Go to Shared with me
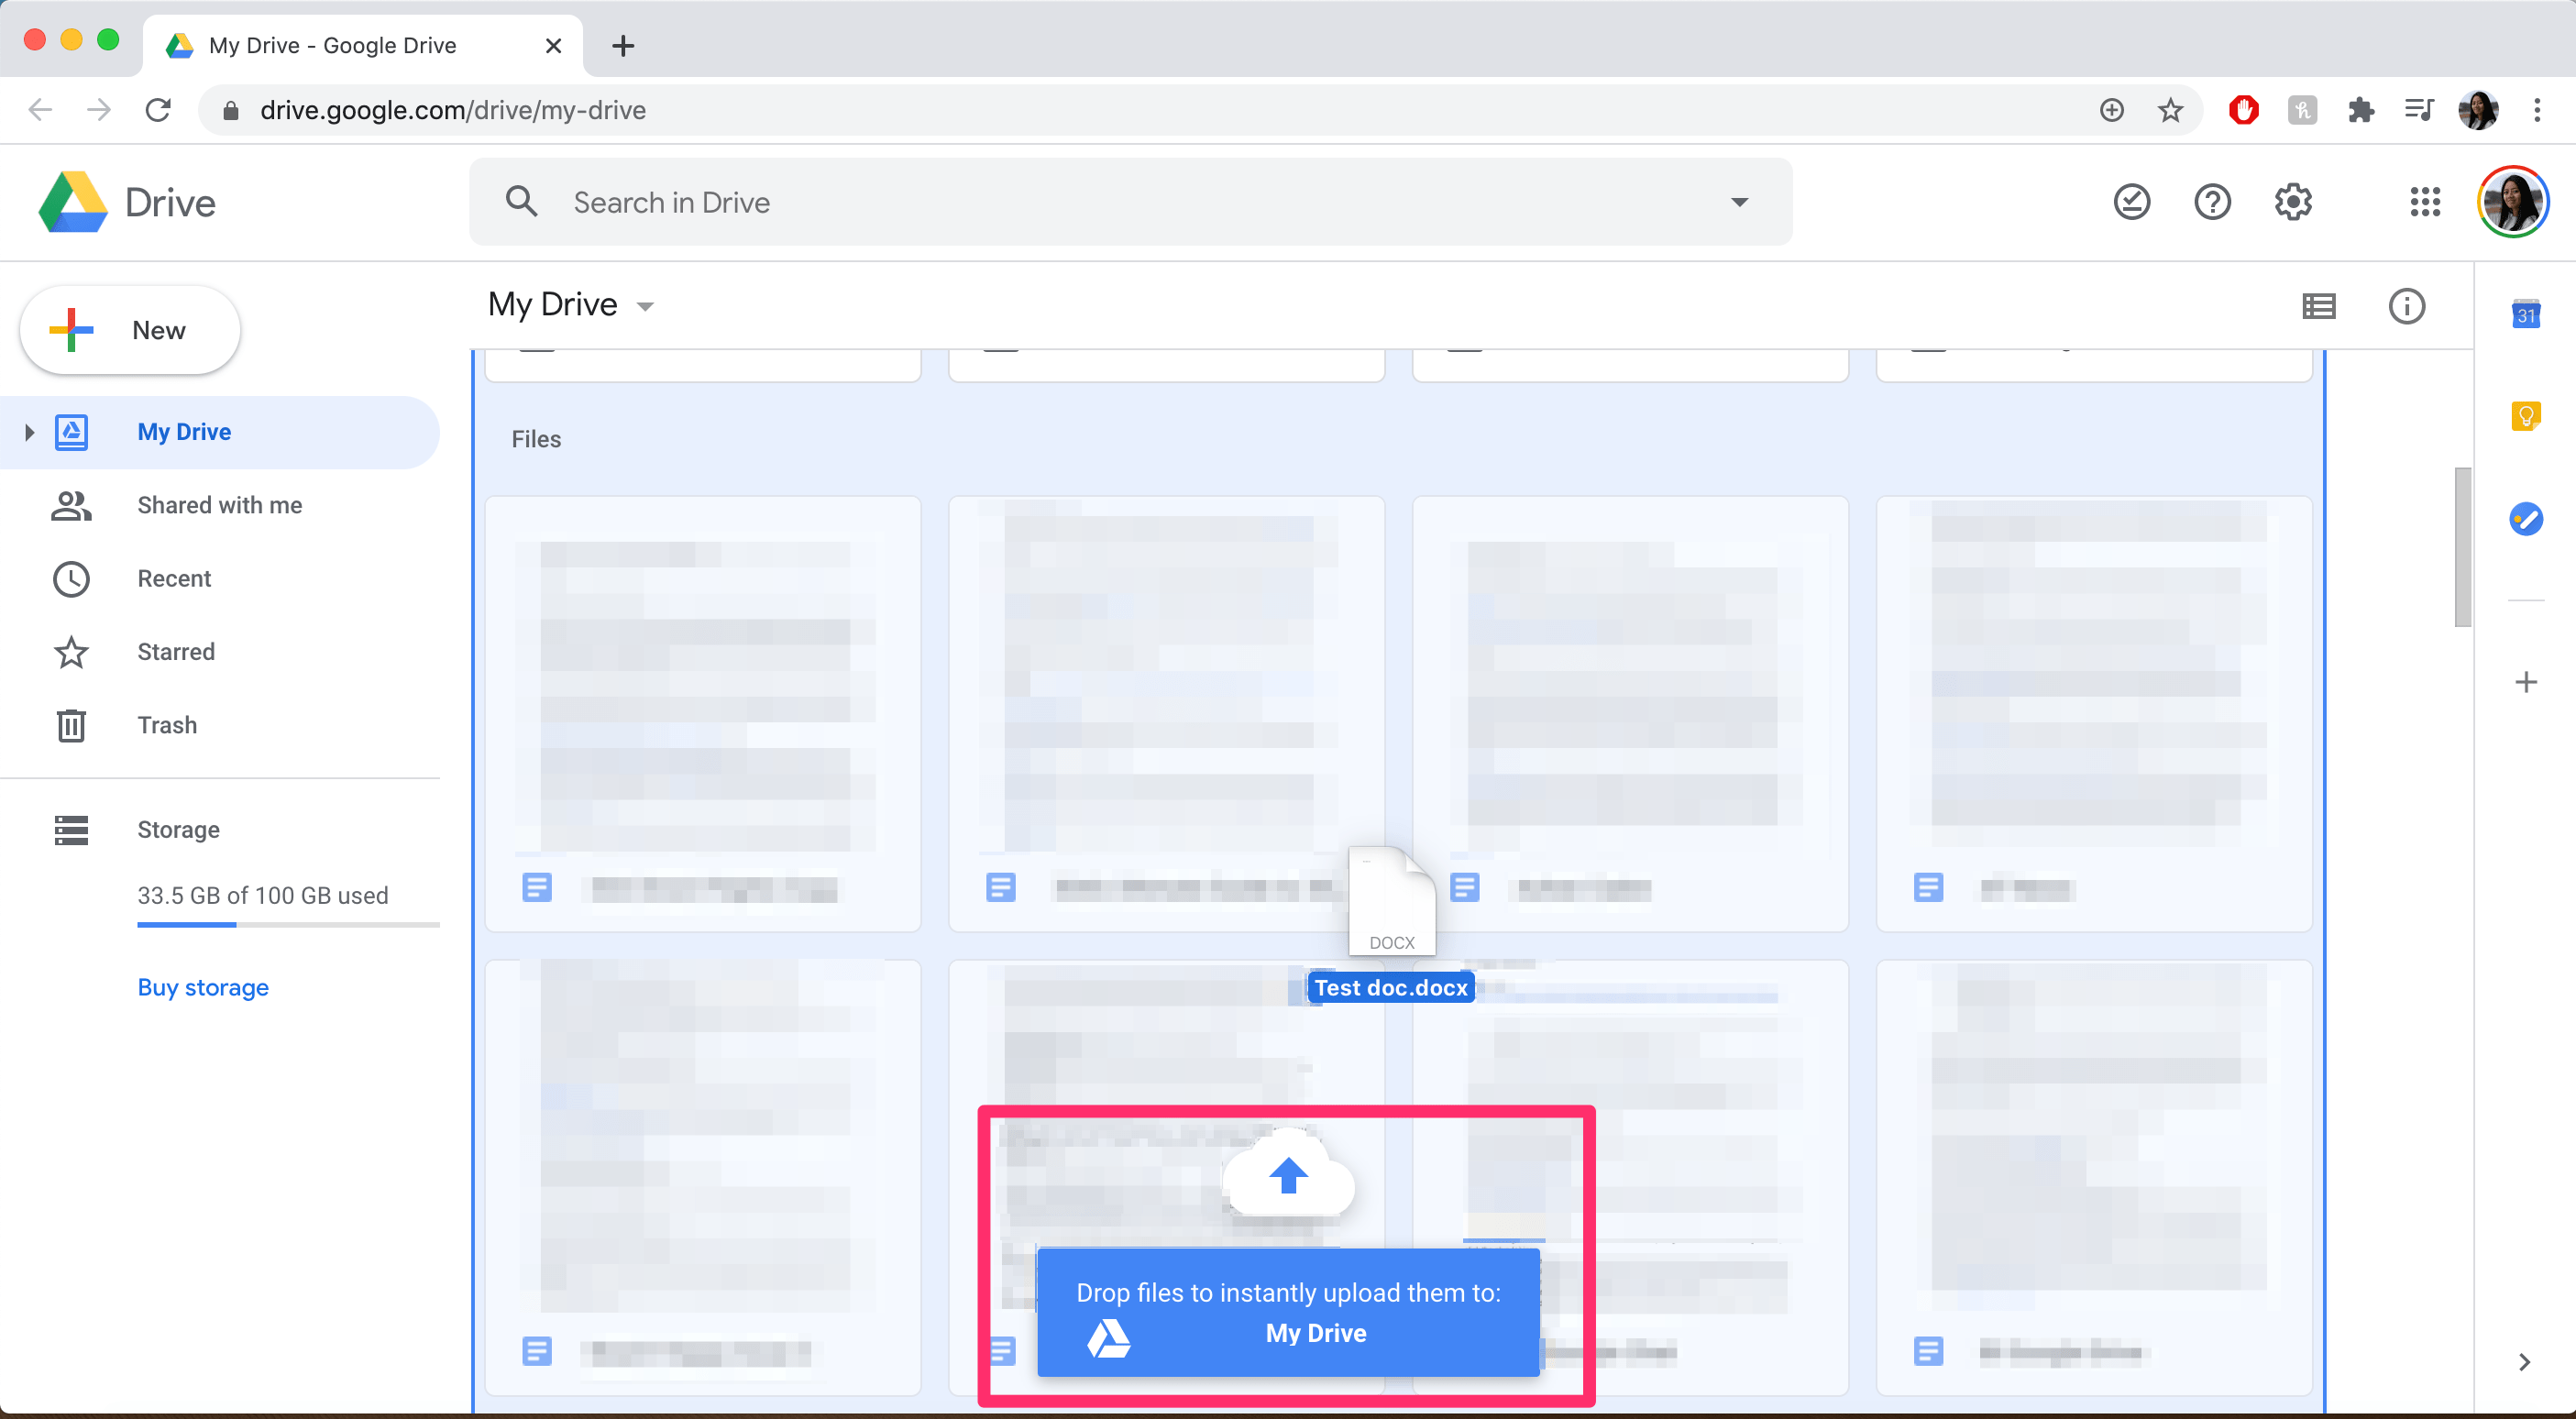 pyautogui.click(x=219, y=505)
